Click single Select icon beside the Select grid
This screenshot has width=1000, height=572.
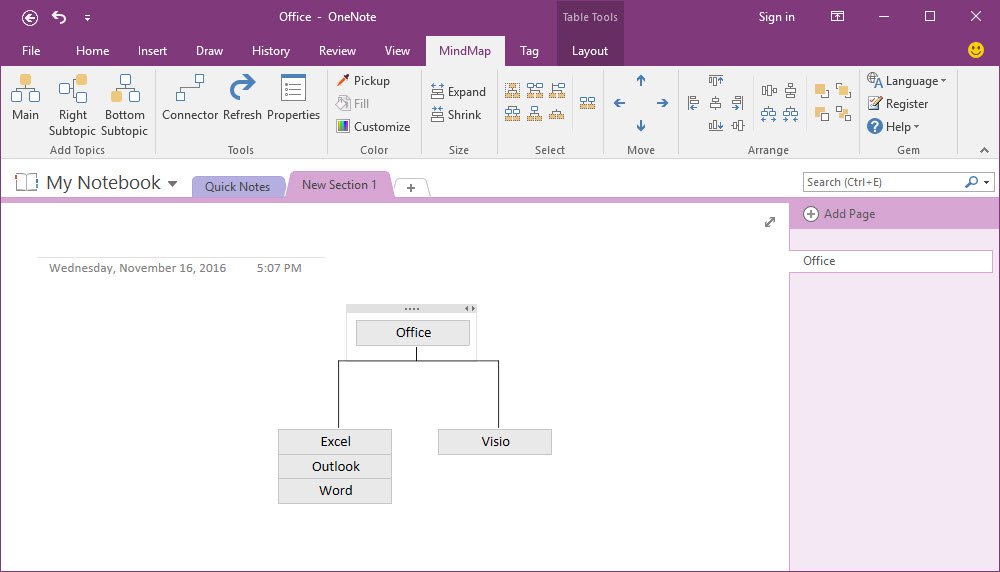click(x=587, y=103)
